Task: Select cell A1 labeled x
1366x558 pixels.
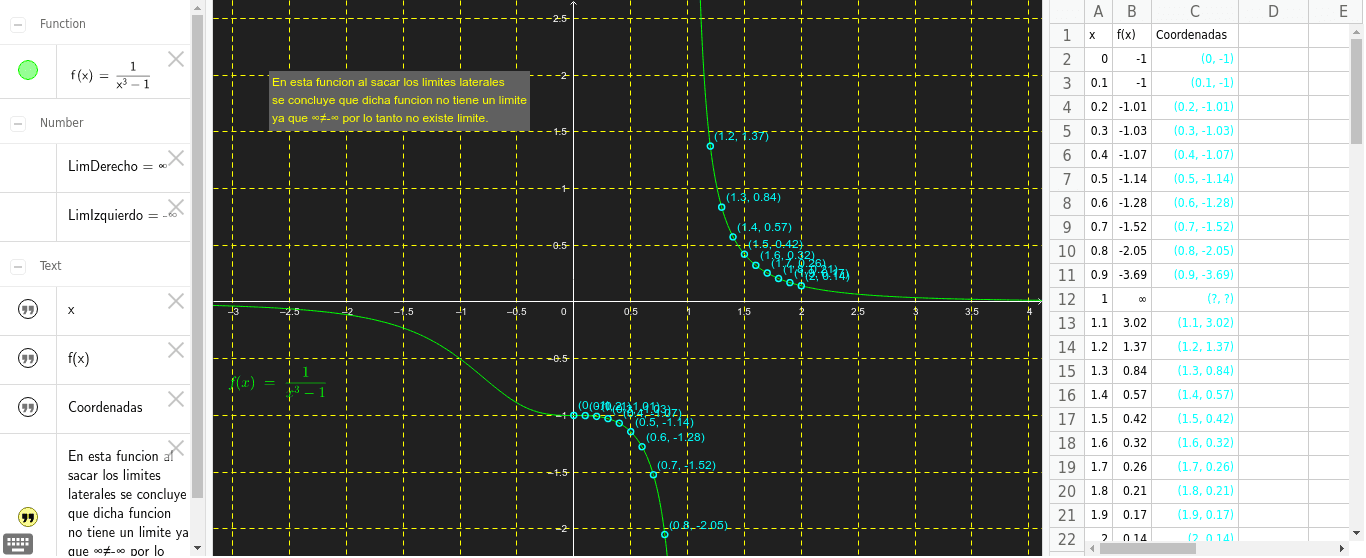Action: (1099, 35)
